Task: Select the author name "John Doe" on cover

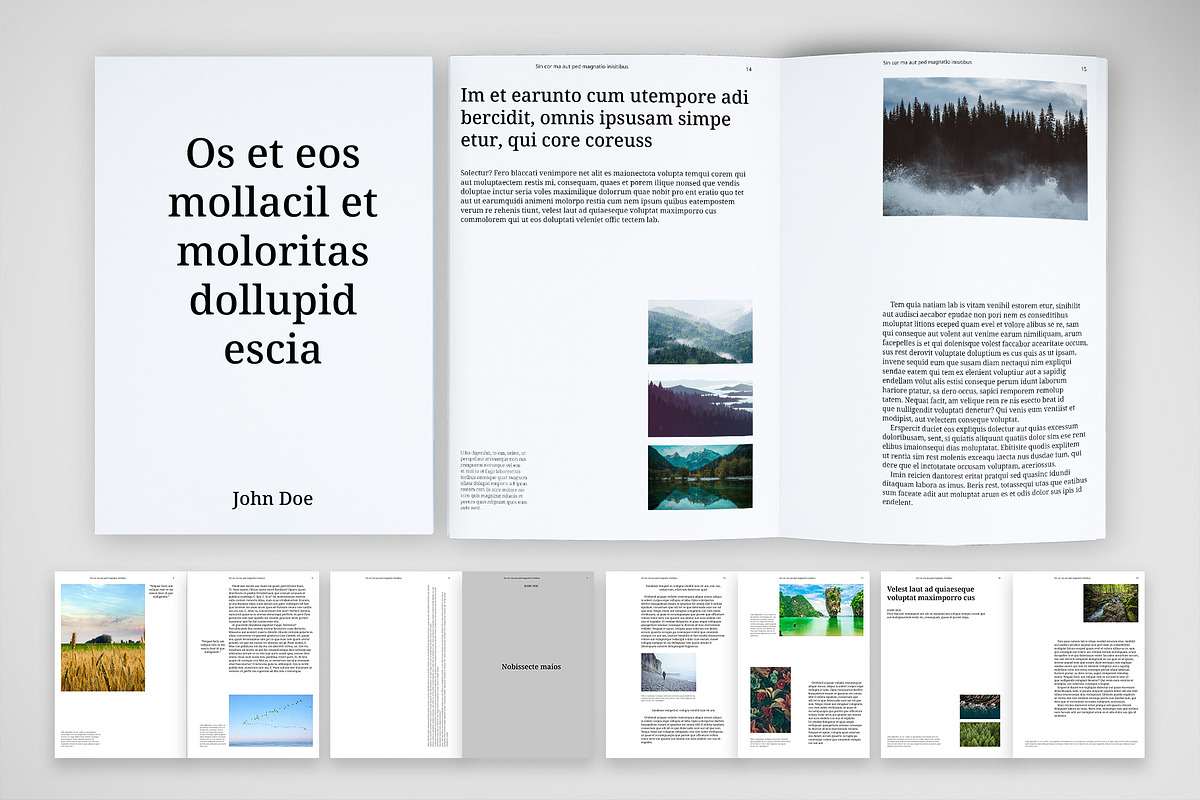Action: pos(272,498)
